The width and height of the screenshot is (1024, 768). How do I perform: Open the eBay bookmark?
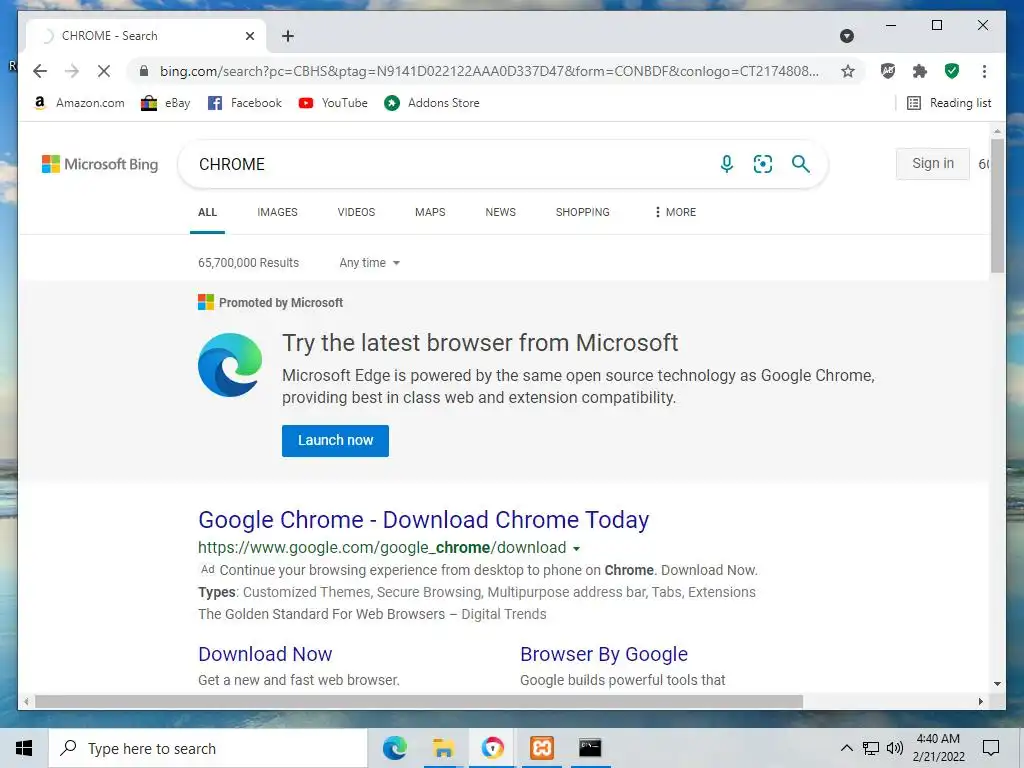166,103
